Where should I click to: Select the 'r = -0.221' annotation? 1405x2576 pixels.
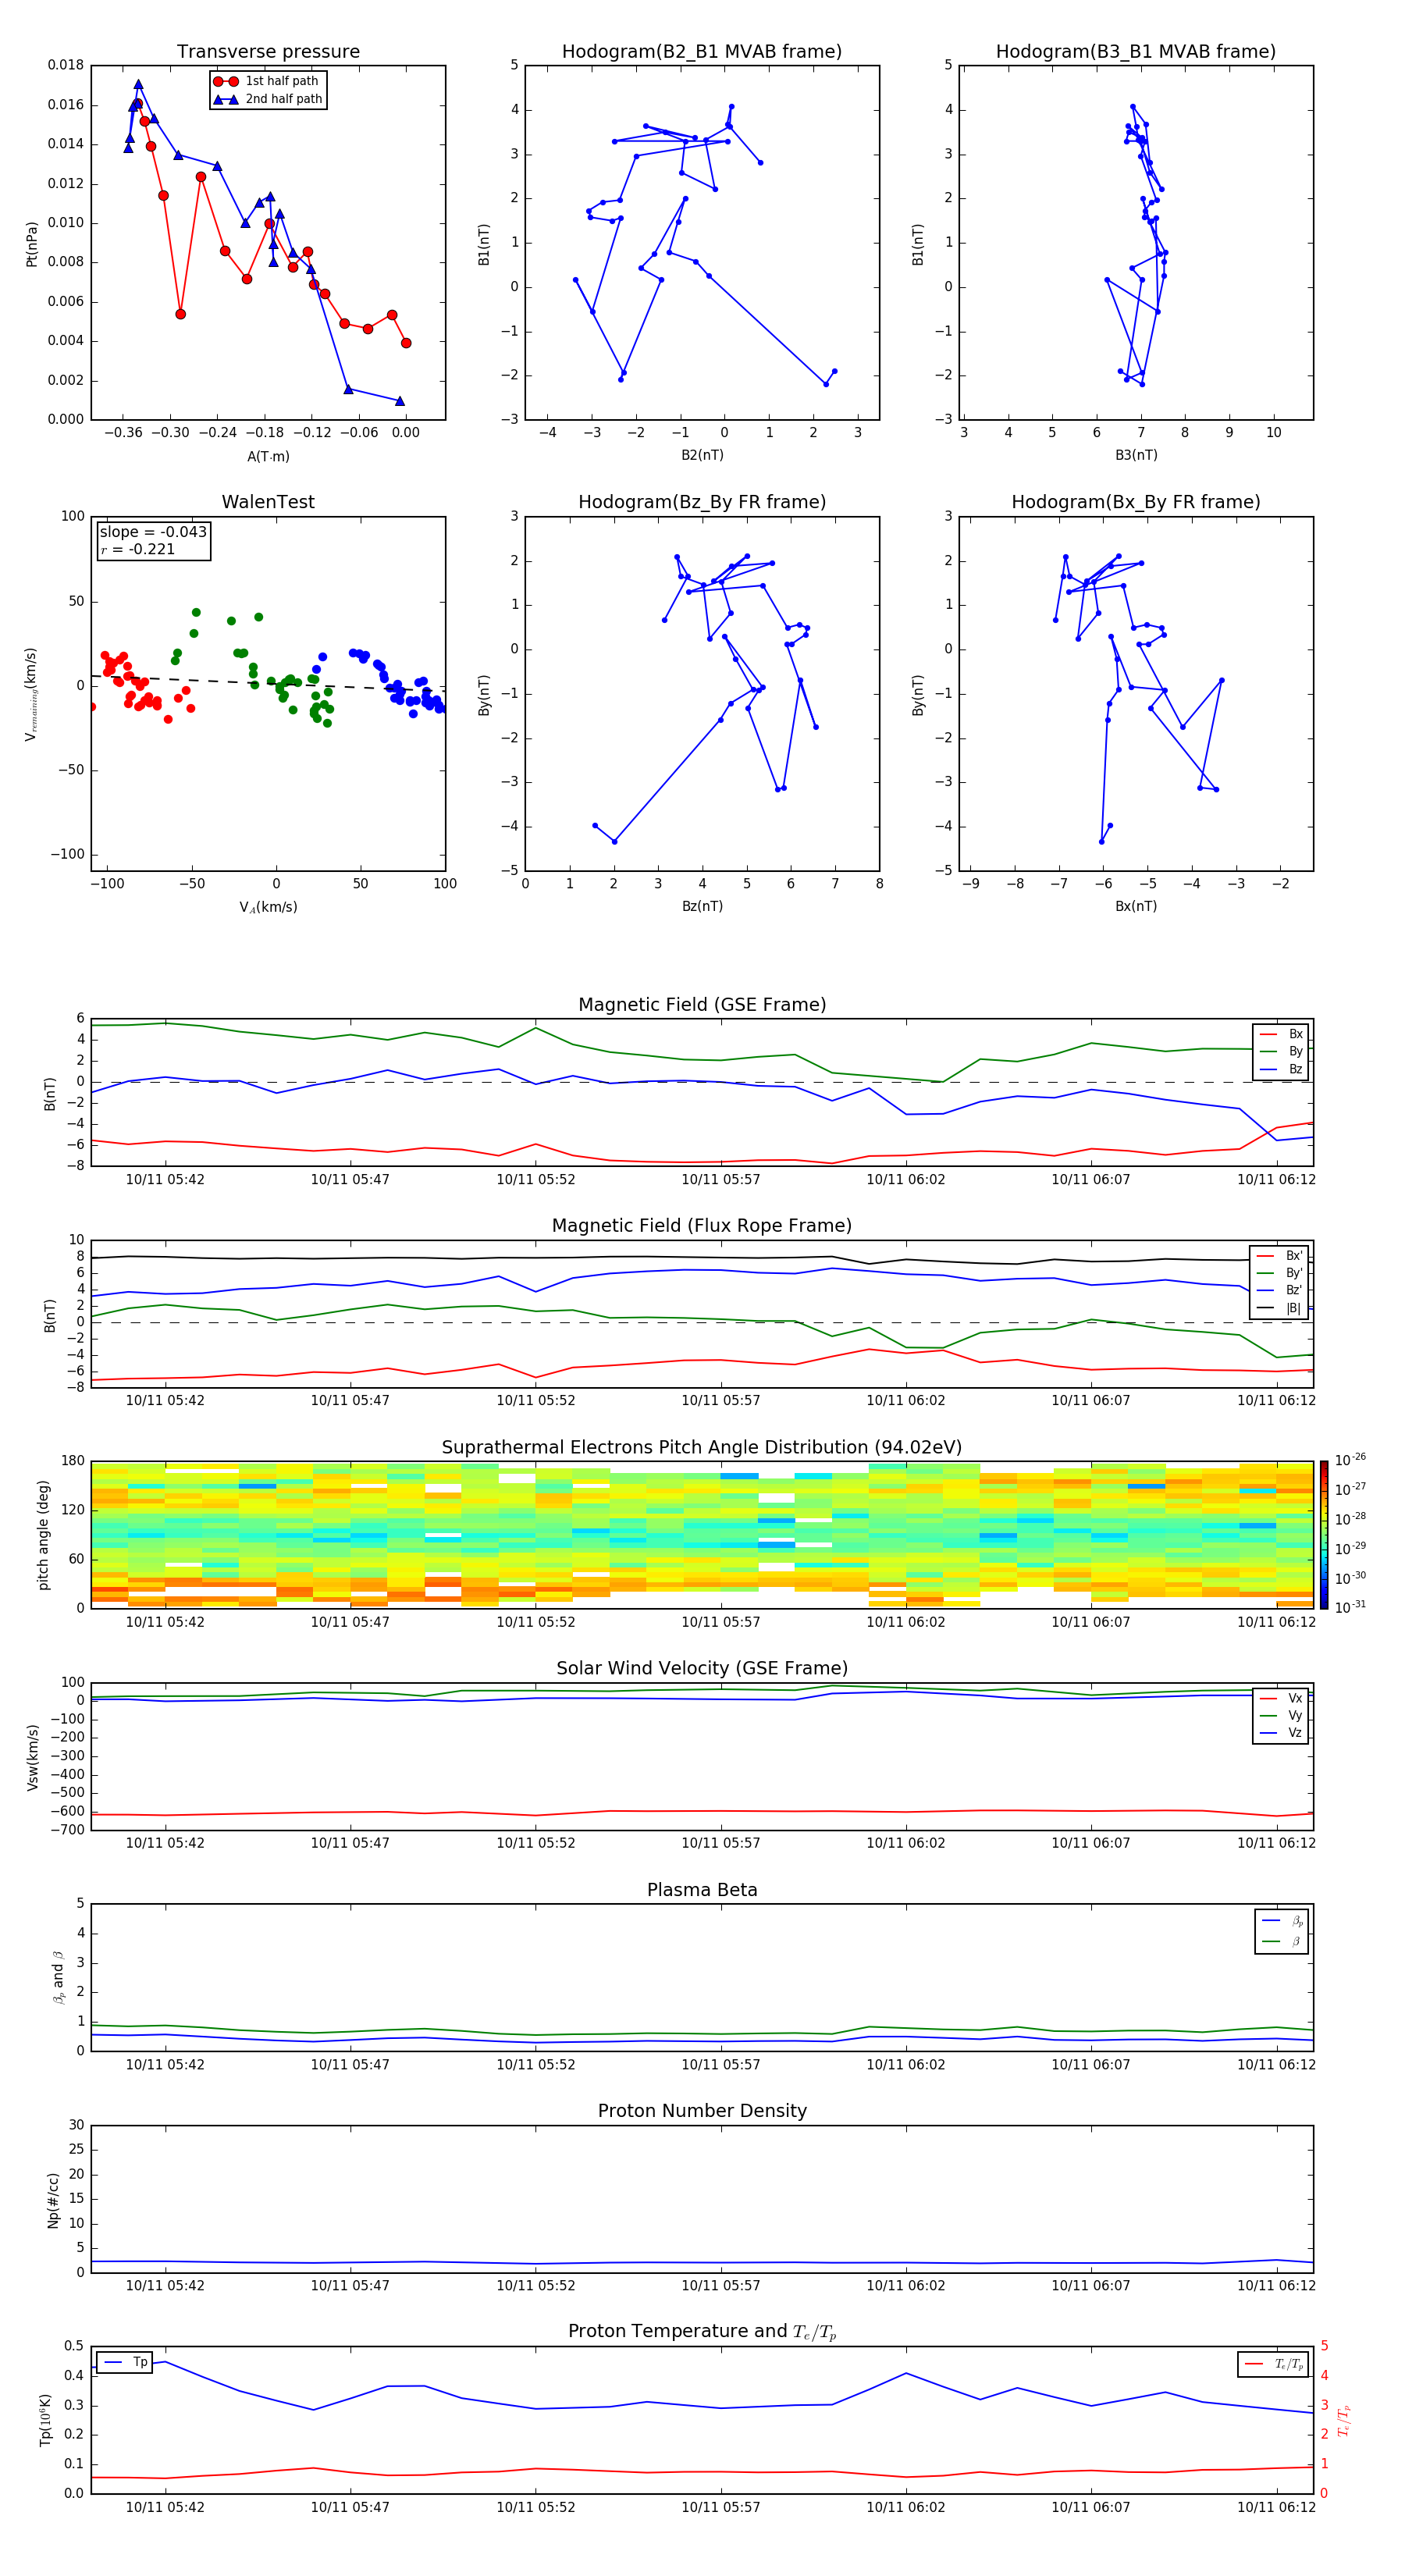pos(137,550)
